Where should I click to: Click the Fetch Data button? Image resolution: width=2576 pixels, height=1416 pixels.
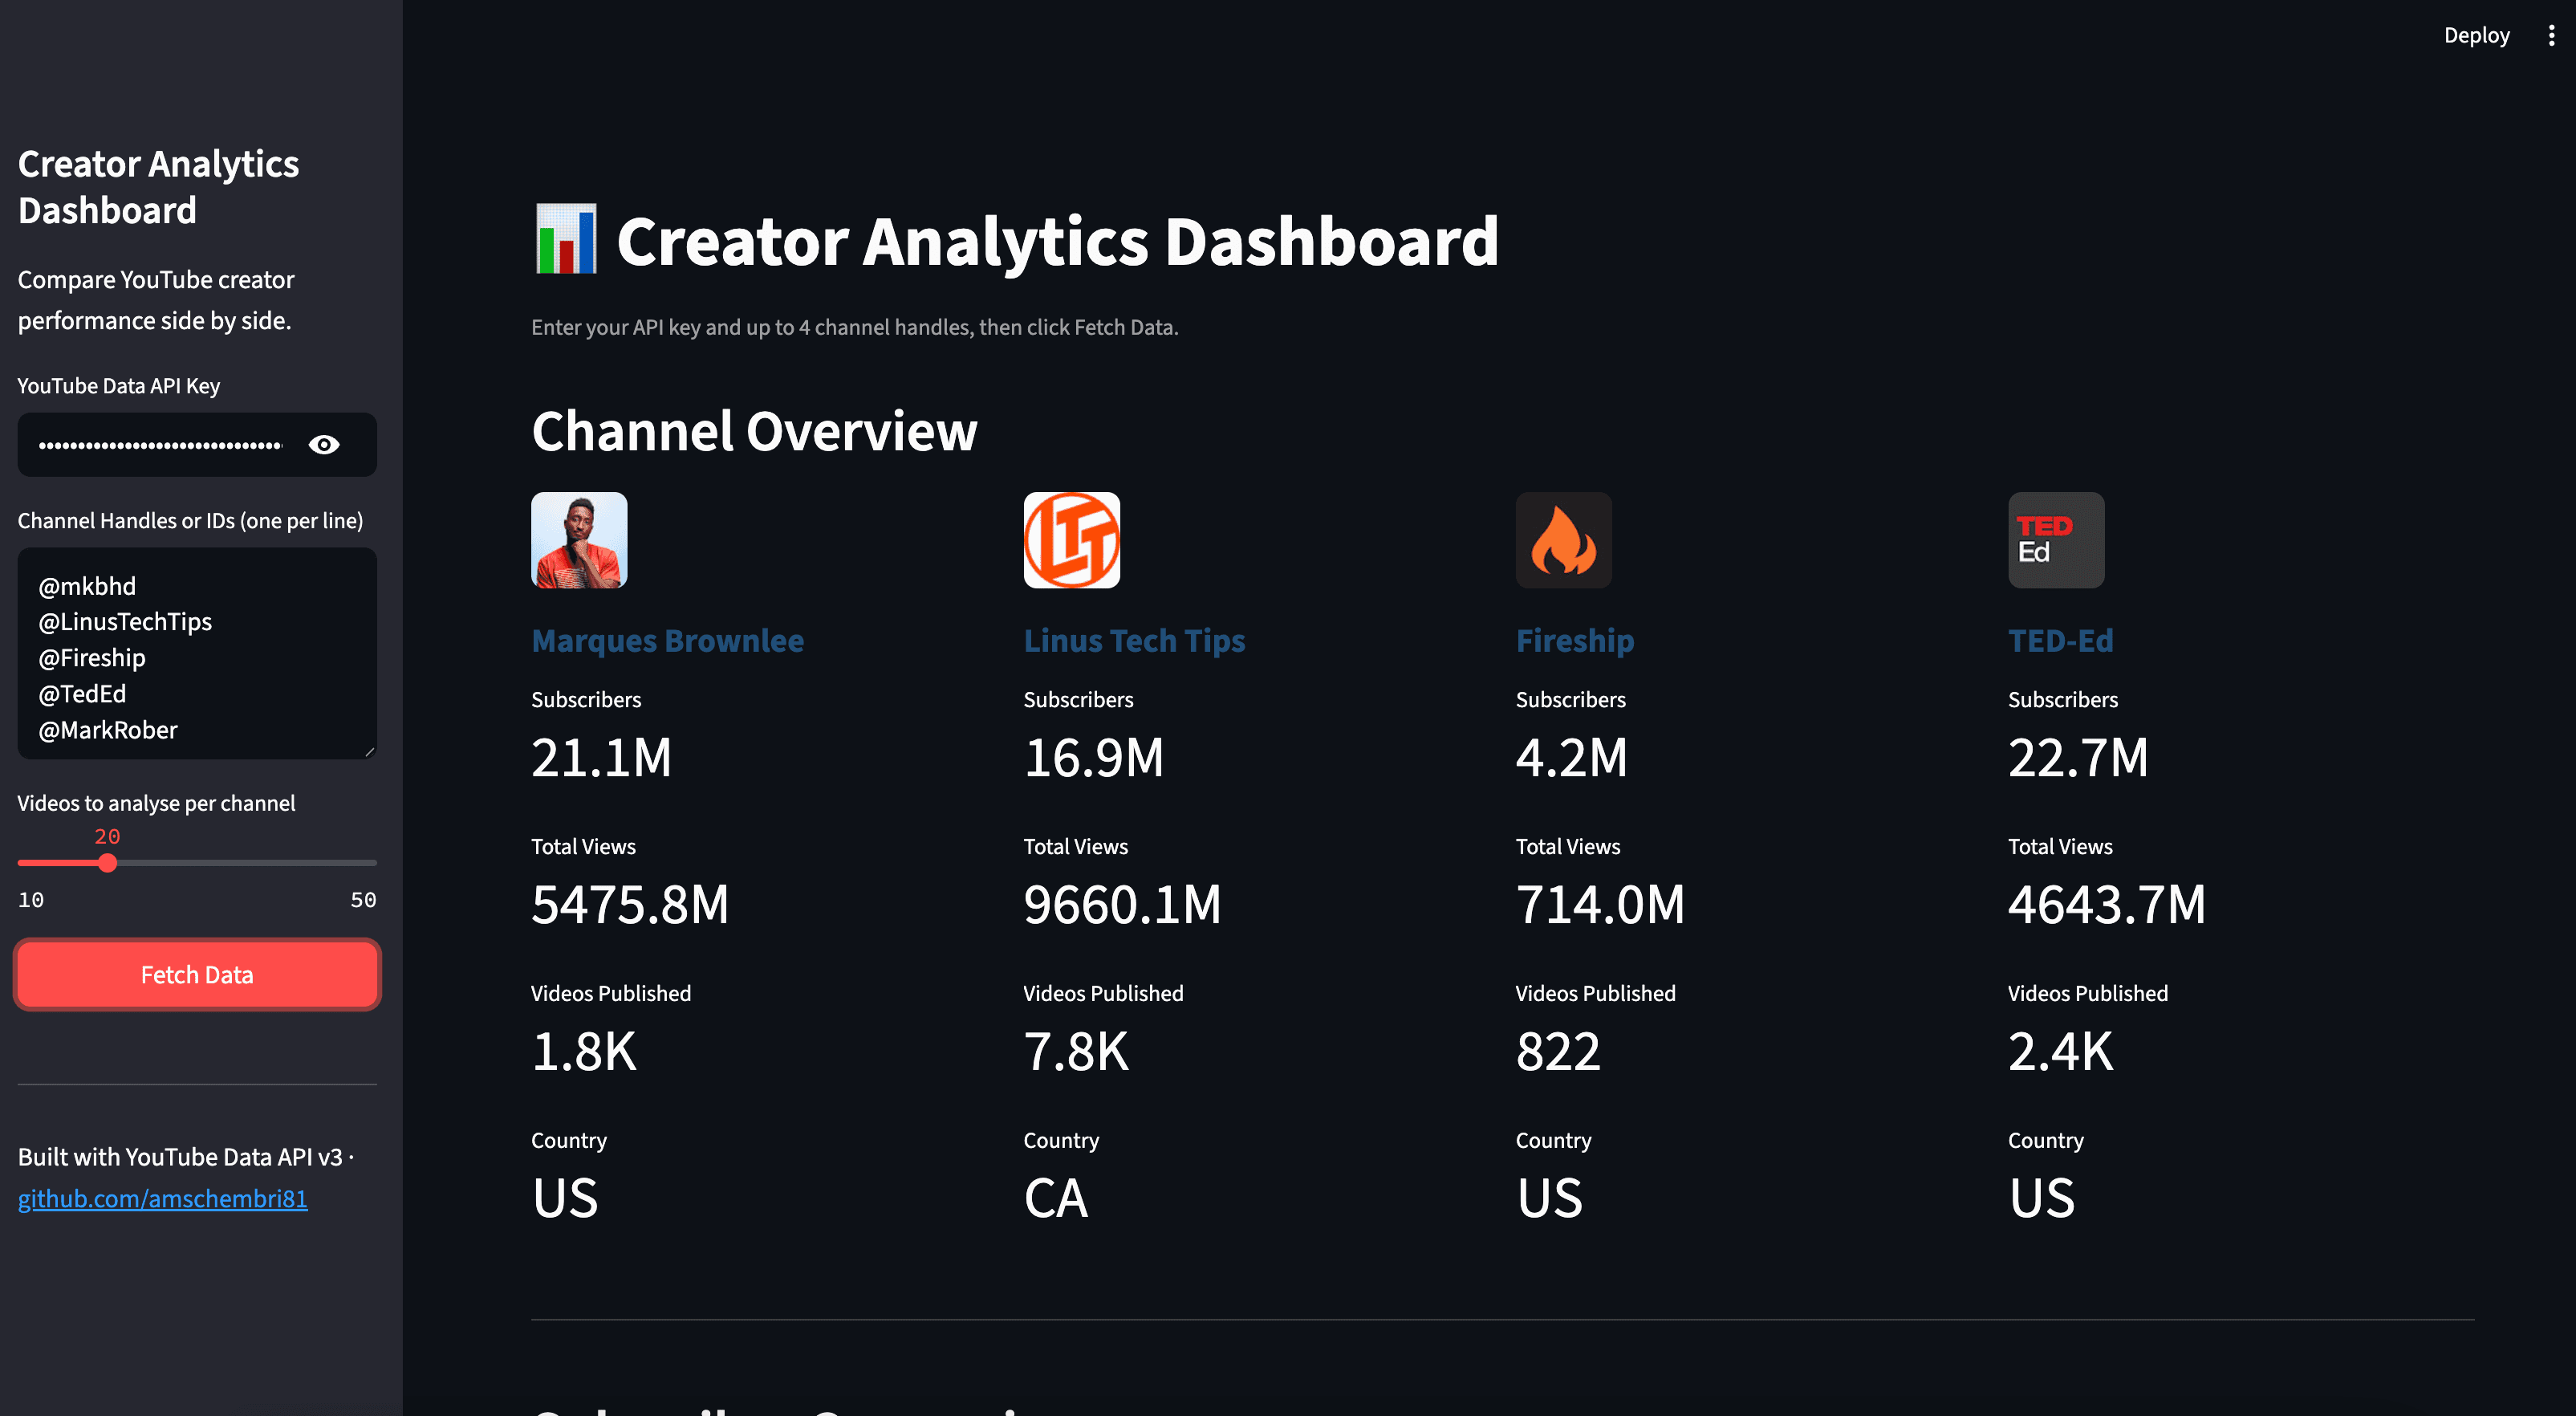coord(197,975)
